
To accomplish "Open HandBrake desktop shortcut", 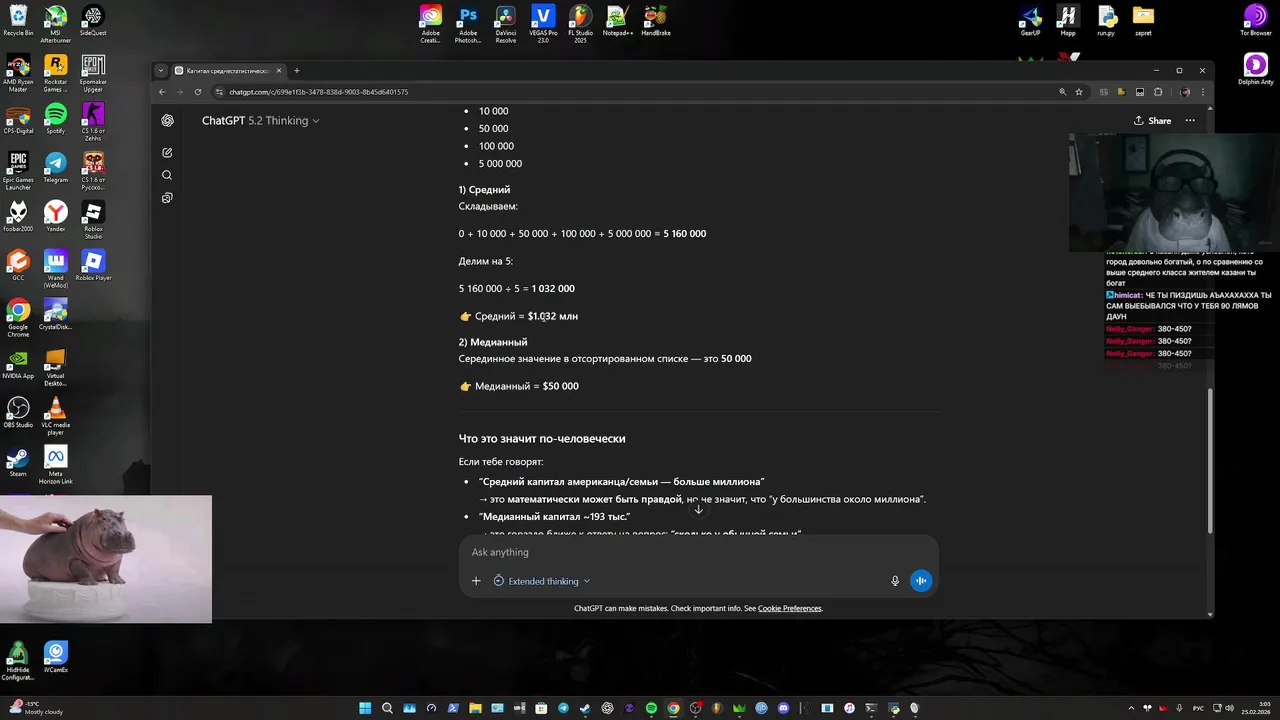I will pyautogui.click(x=655, y=21).
